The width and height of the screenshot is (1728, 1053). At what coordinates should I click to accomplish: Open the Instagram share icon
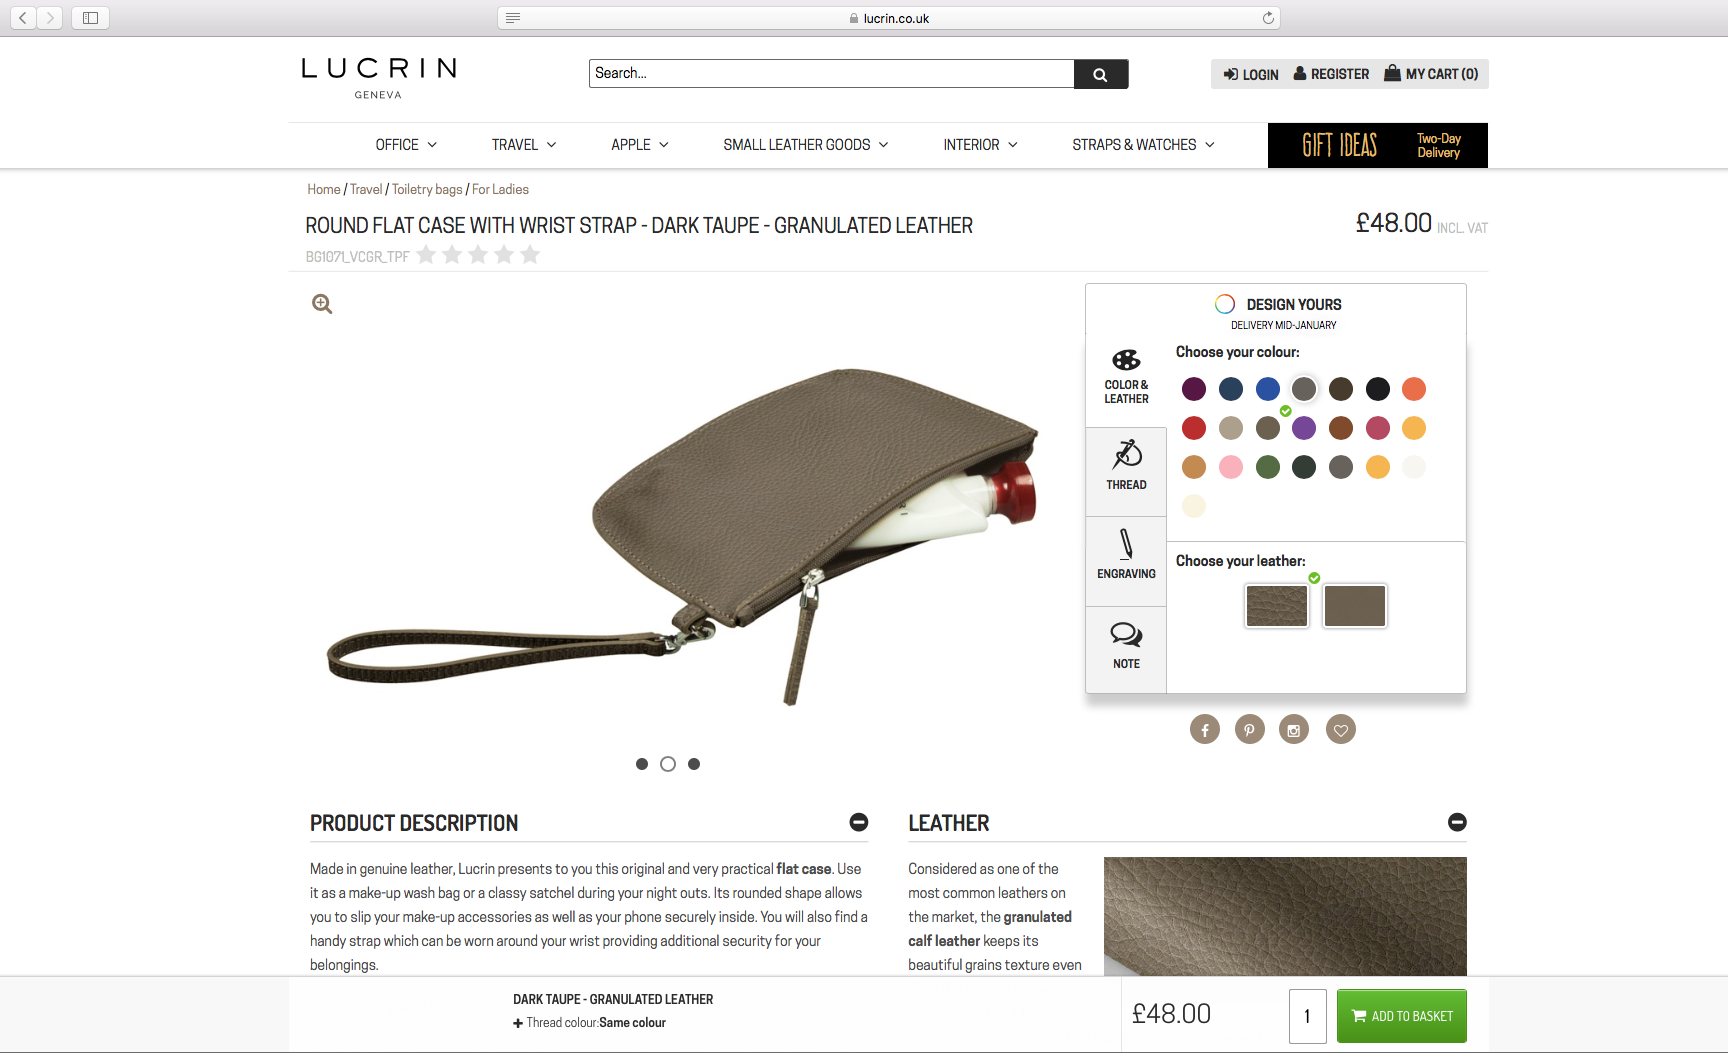(1294, 730)
